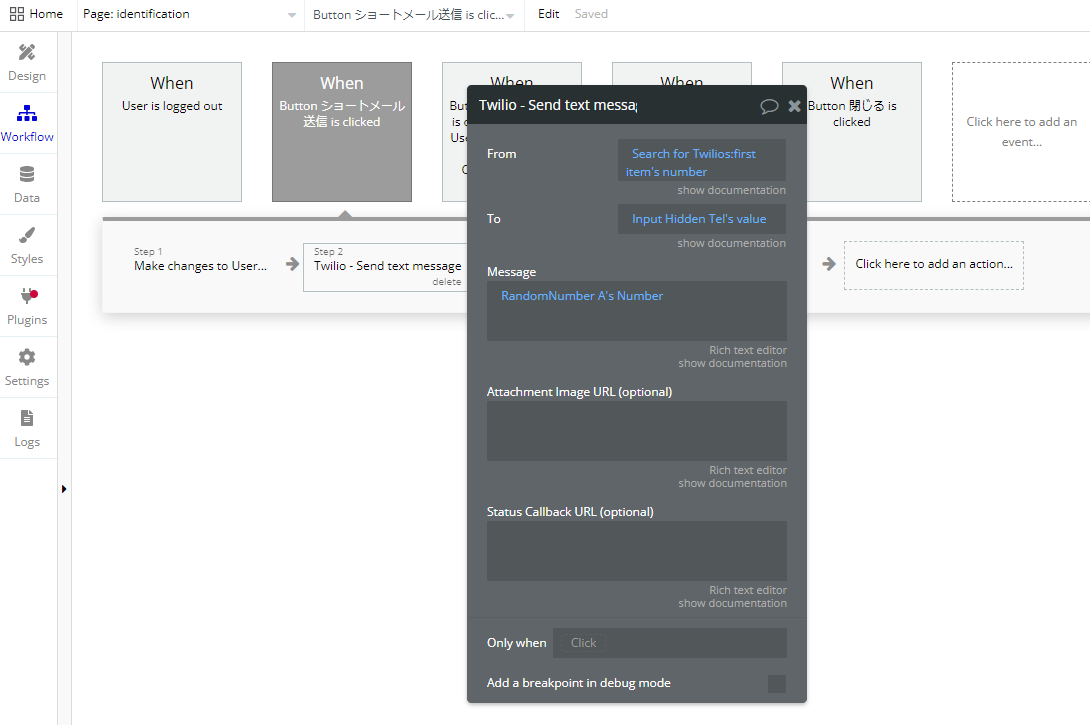Open Step 2 Twilio Send text message
Image resolution: width=1090 pixels, height=725 pixels.
(386, 267)
